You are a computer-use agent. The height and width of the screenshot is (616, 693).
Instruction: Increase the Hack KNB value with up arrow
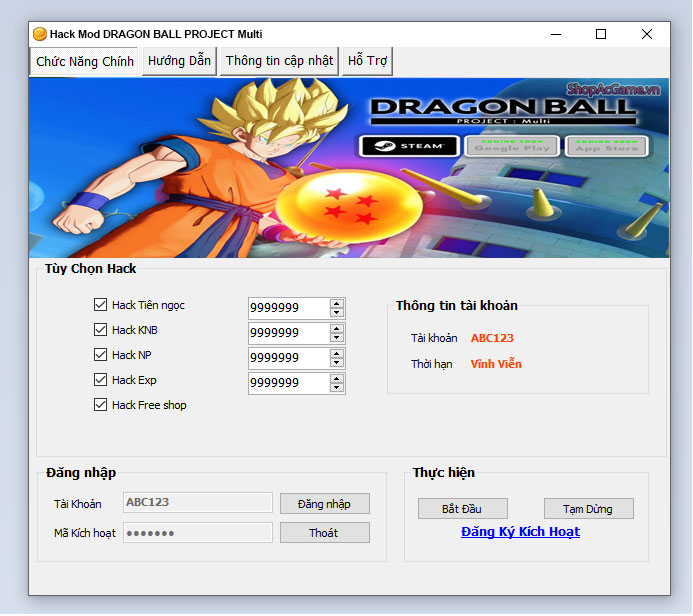337,329
